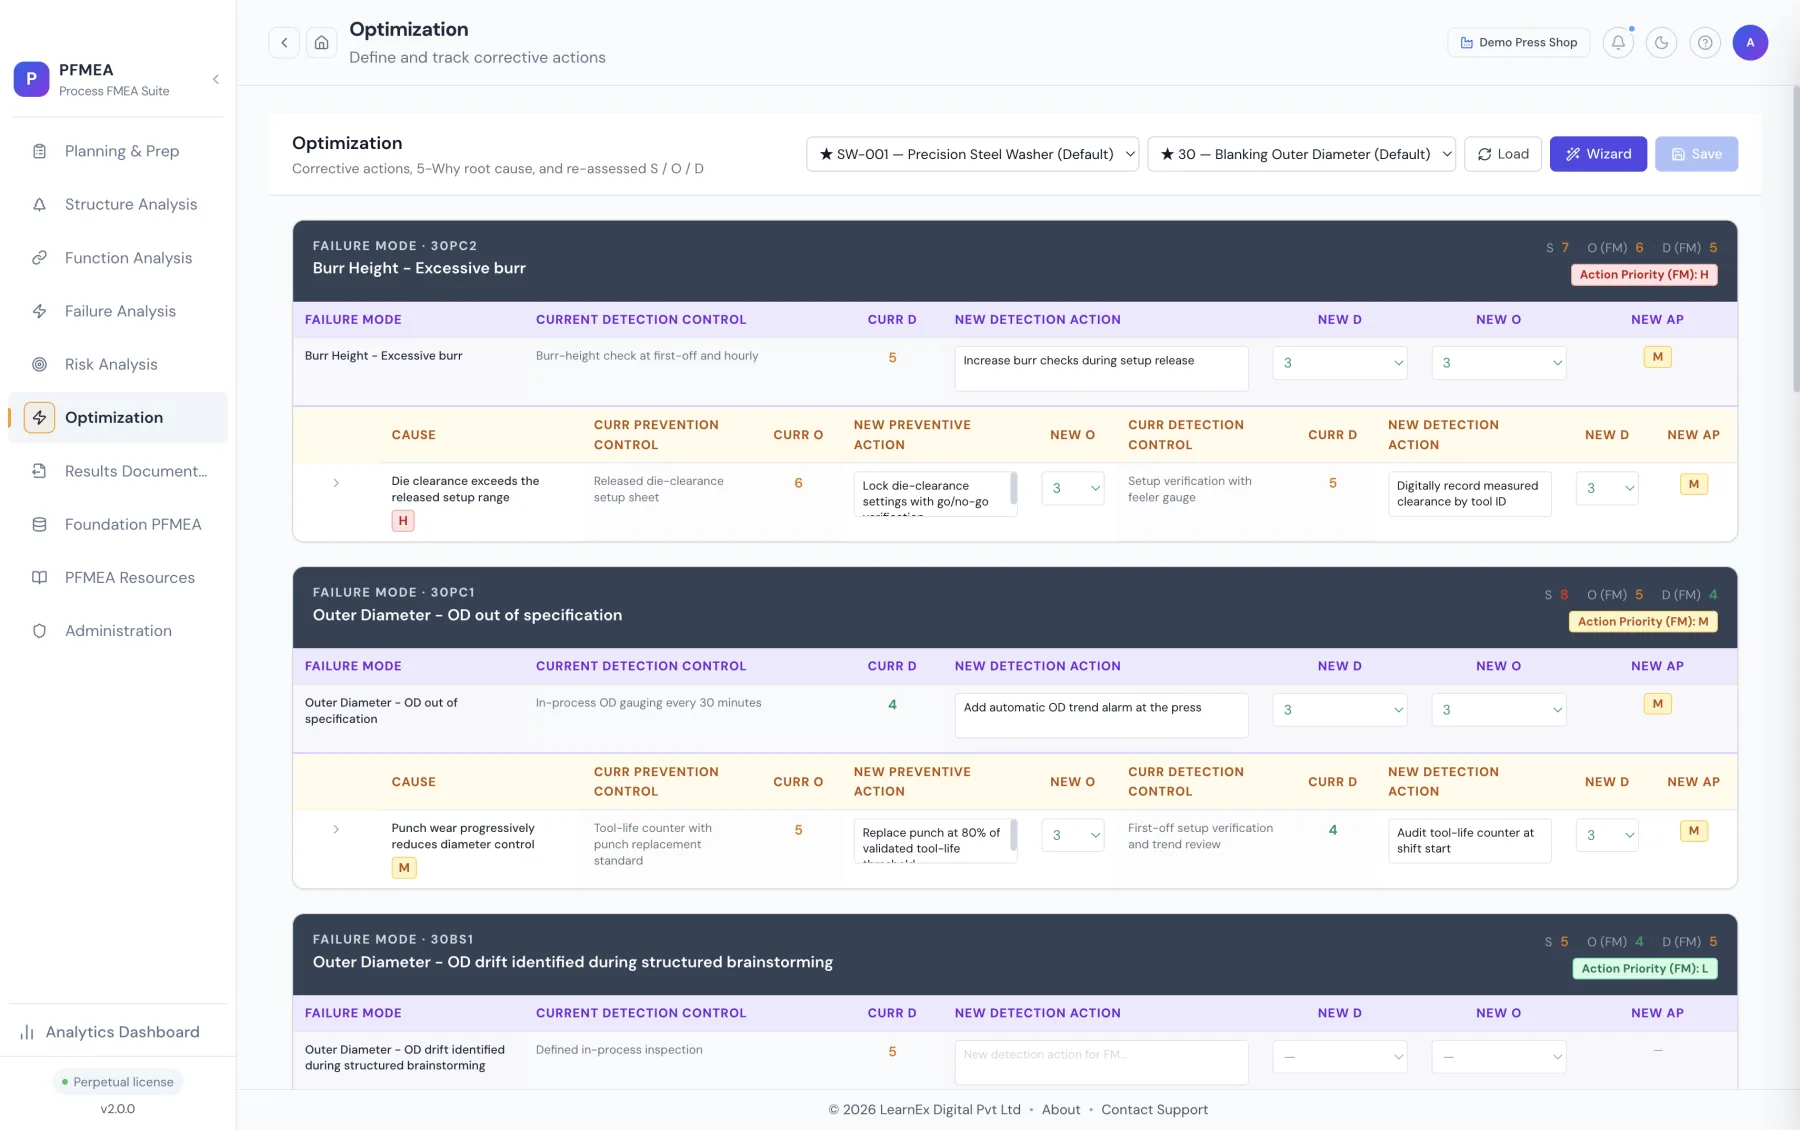Viewport: 1800px width, 1130px height.
Task: Edit 'Digitally record measured clearance' detection action
Action: pyautogui.click(x=1469, y=494)
